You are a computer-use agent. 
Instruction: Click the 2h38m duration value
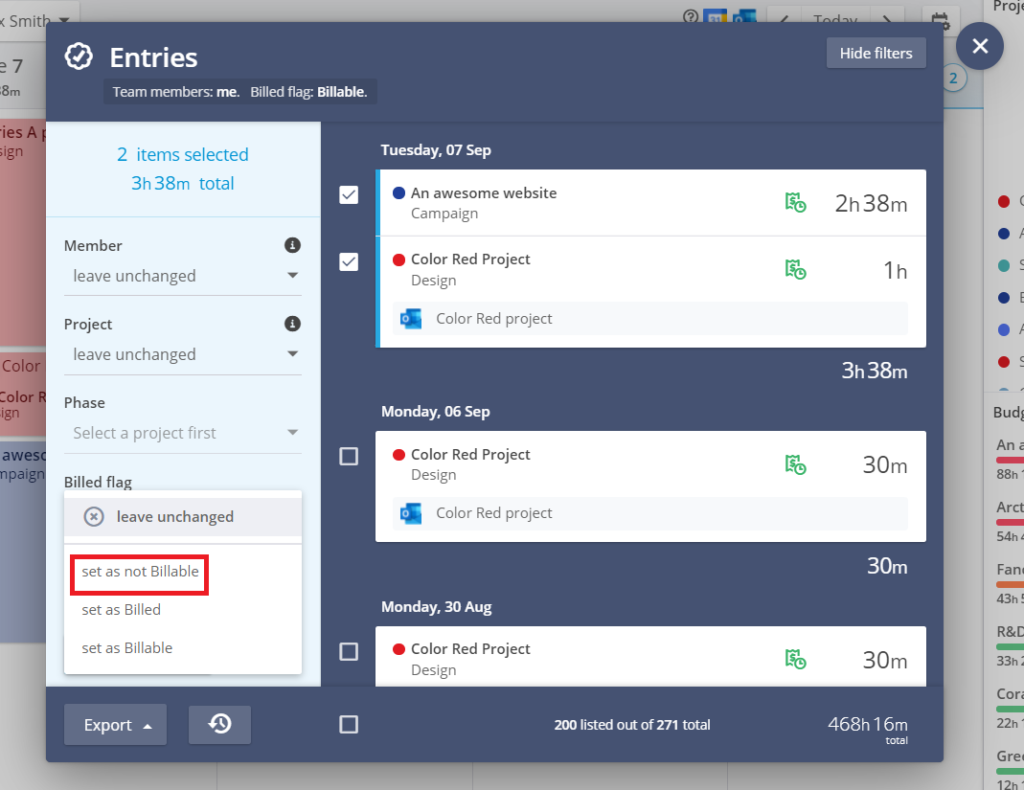pyautogui.click(x=871, y=204)
